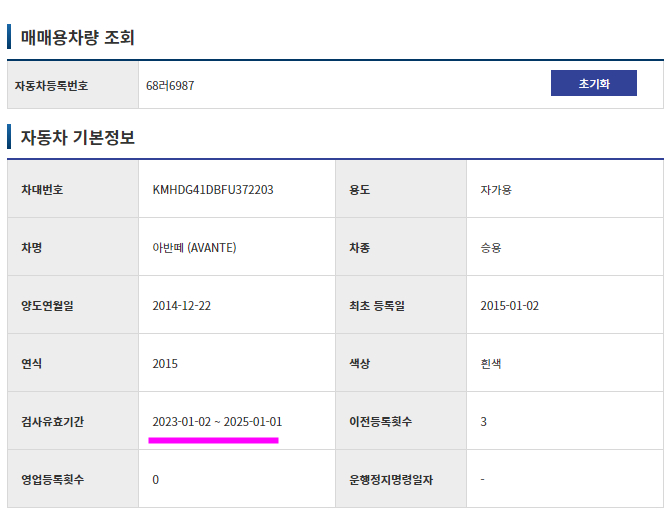
Task: Click the 색상 value 흰색
Action: (x=491, y=364)
